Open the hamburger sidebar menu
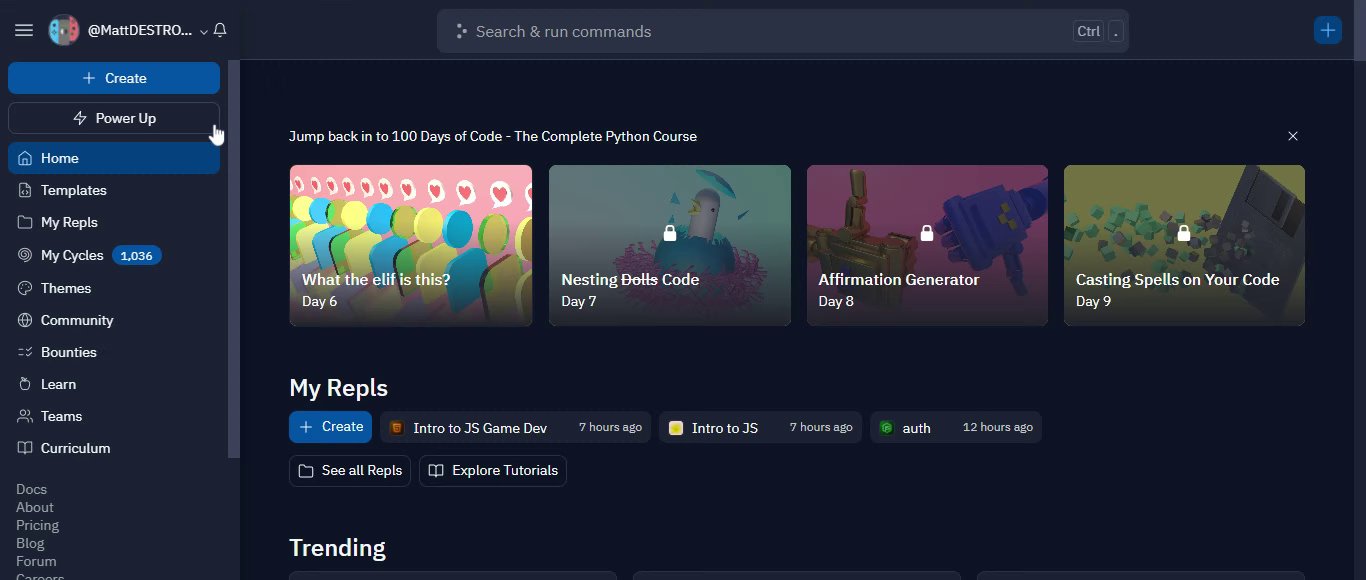 (24, 31)
